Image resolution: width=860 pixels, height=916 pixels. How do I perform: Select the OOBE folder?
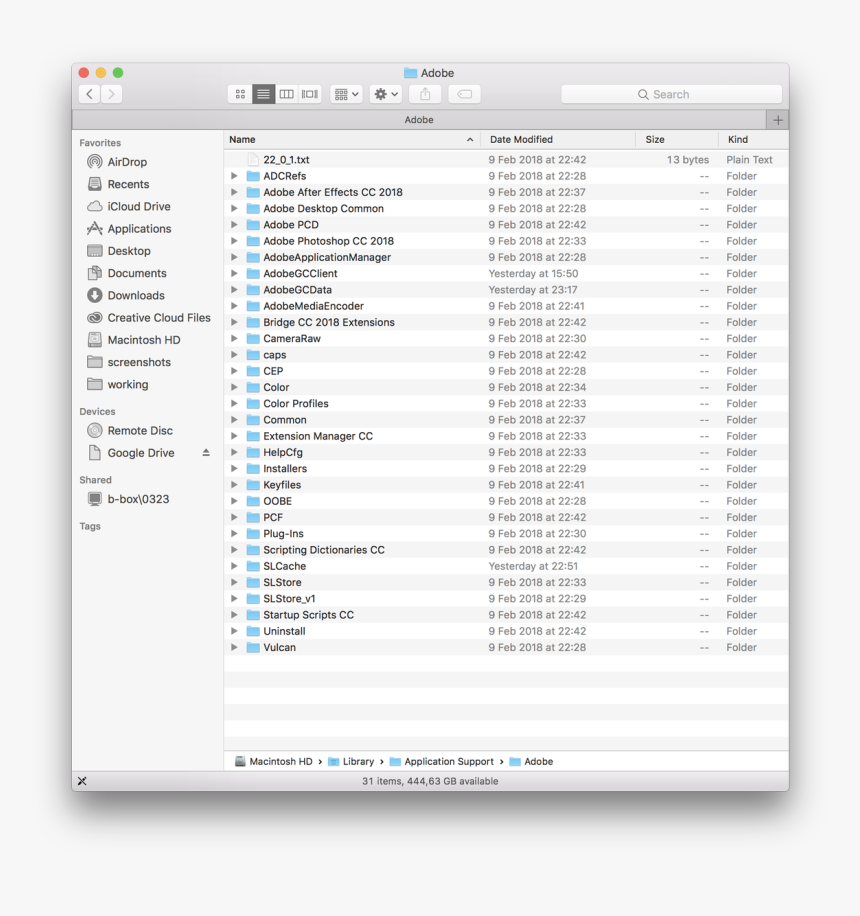coord(506,501)
